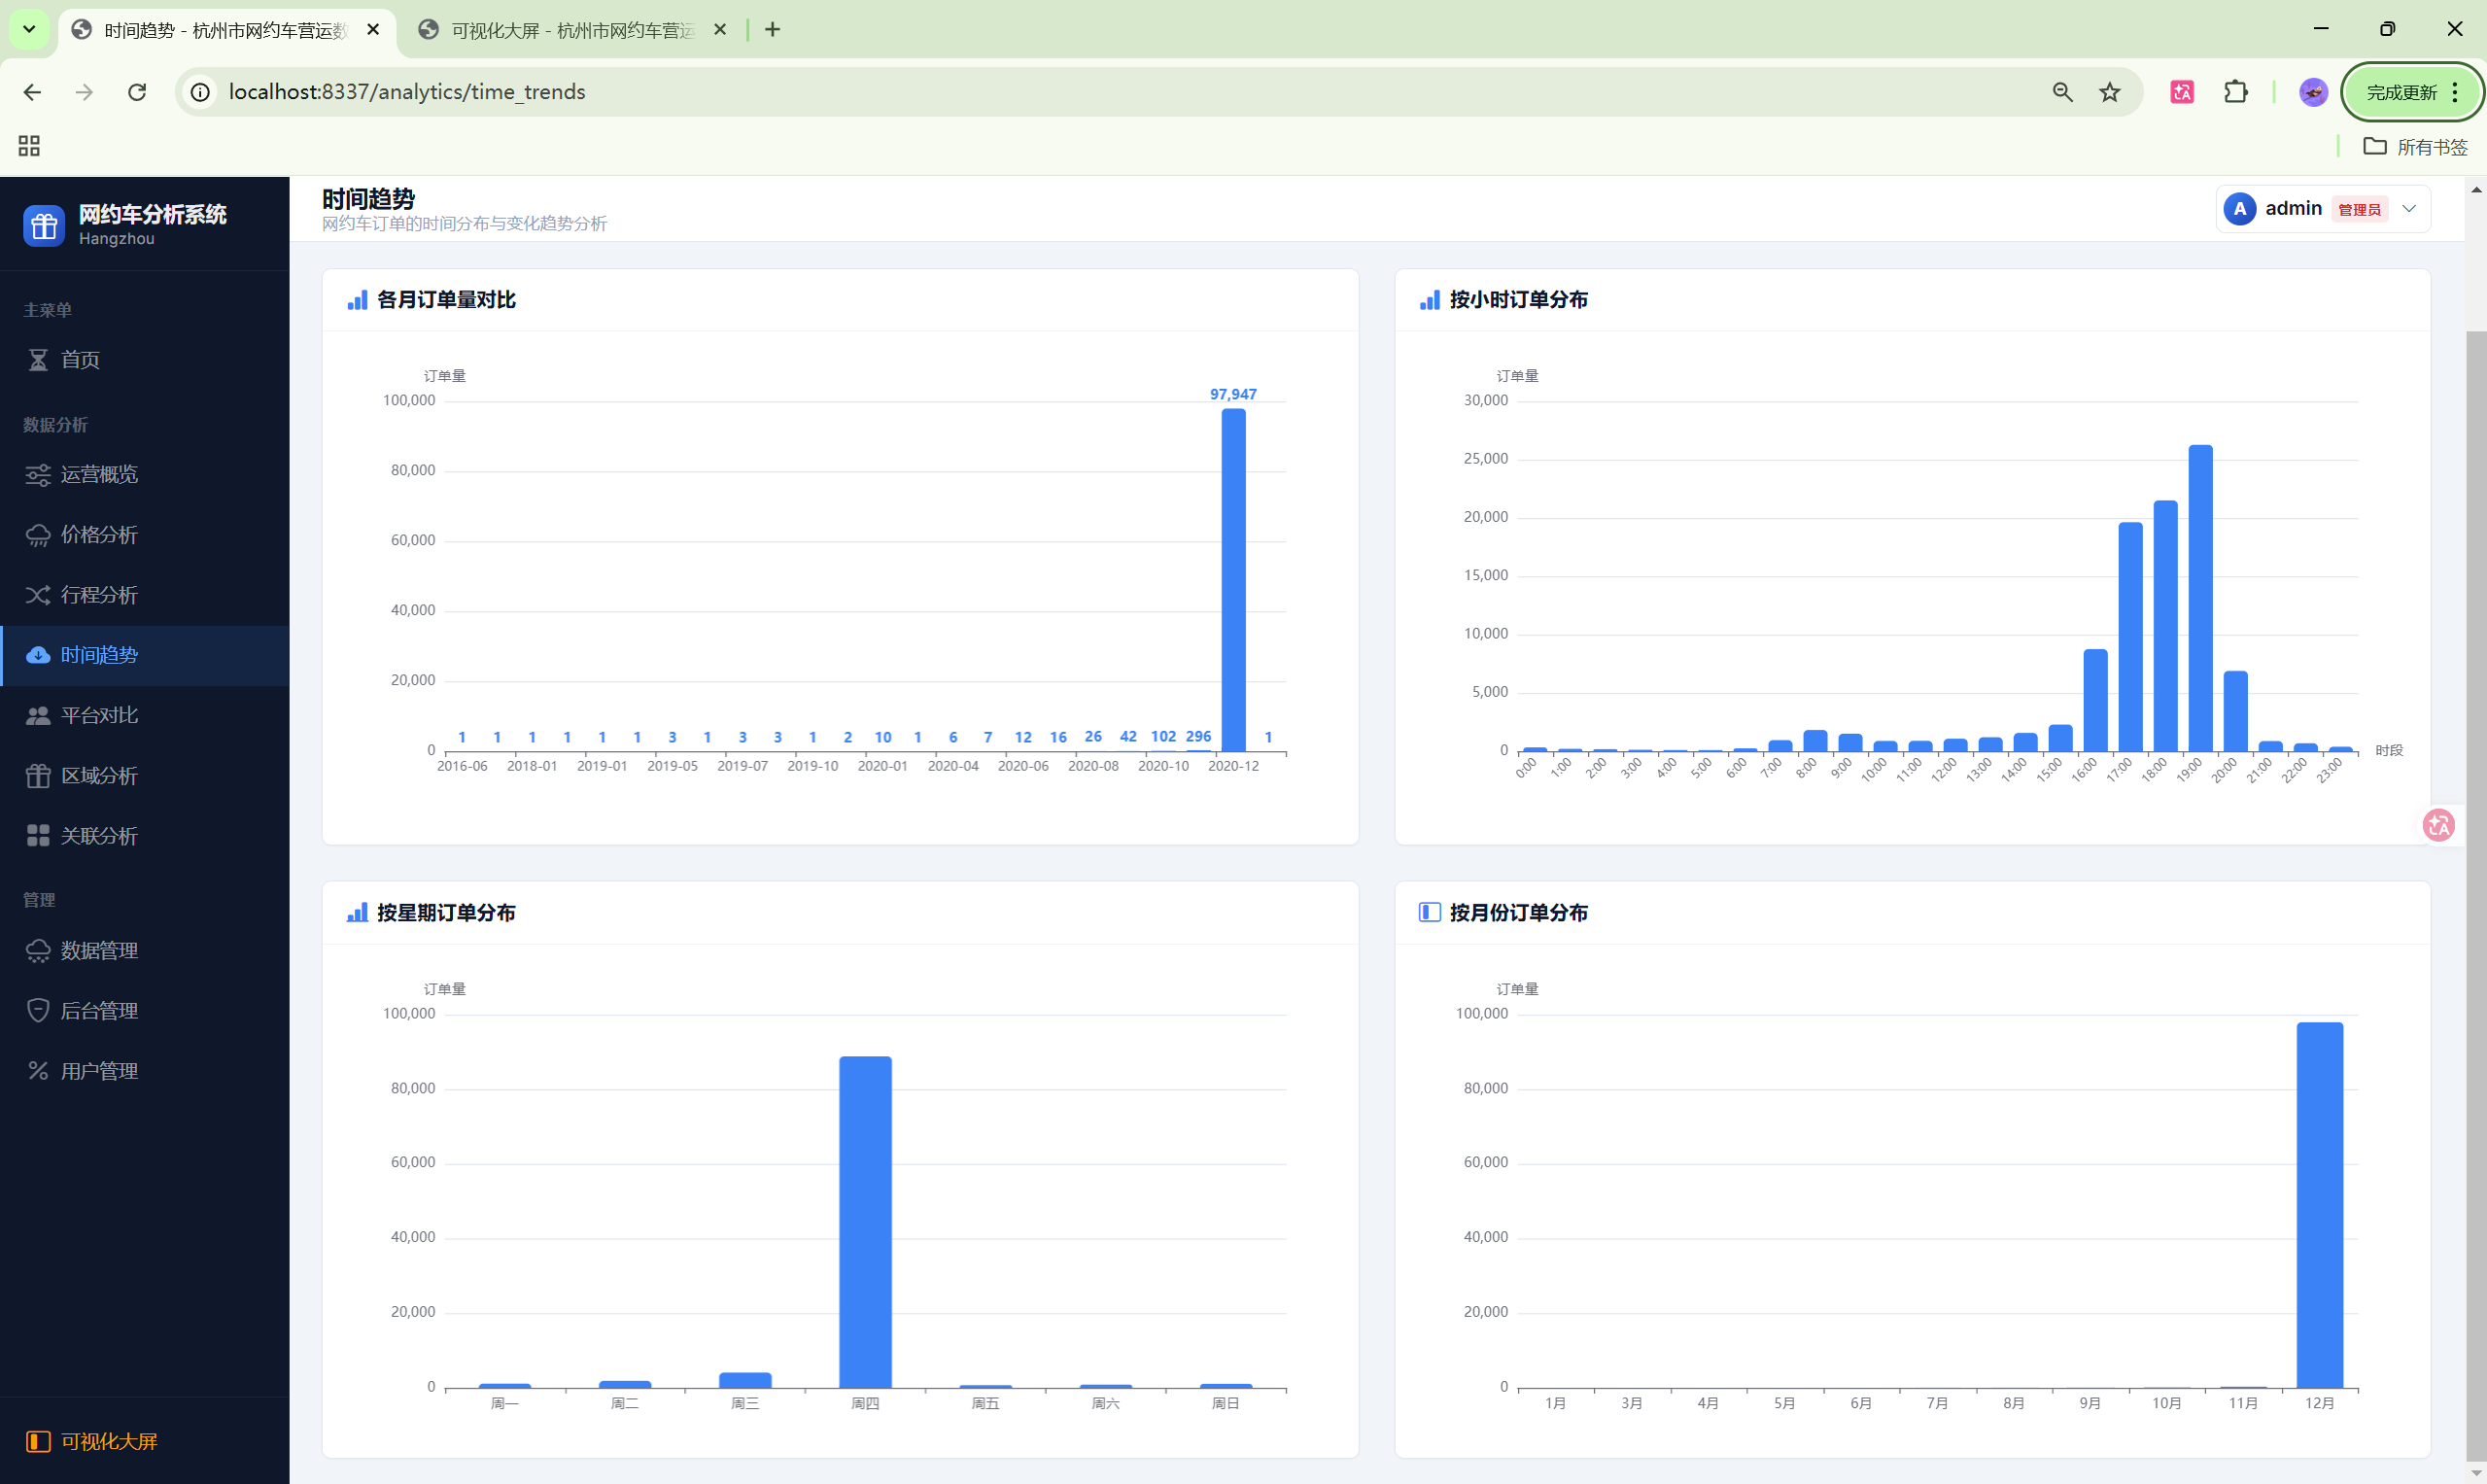Open the 运营概览 sidebar item
This screenshot has height=1484, width=2487.
pyautogui.click(x=99, y=474)
